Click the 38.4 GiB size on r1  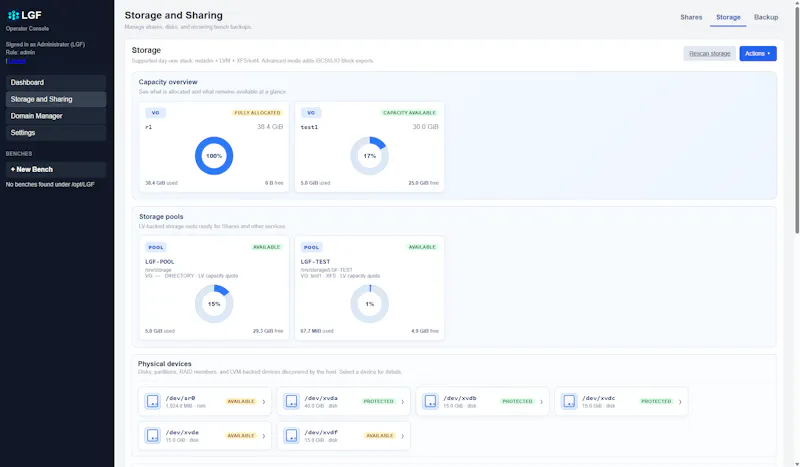[269, 127]
